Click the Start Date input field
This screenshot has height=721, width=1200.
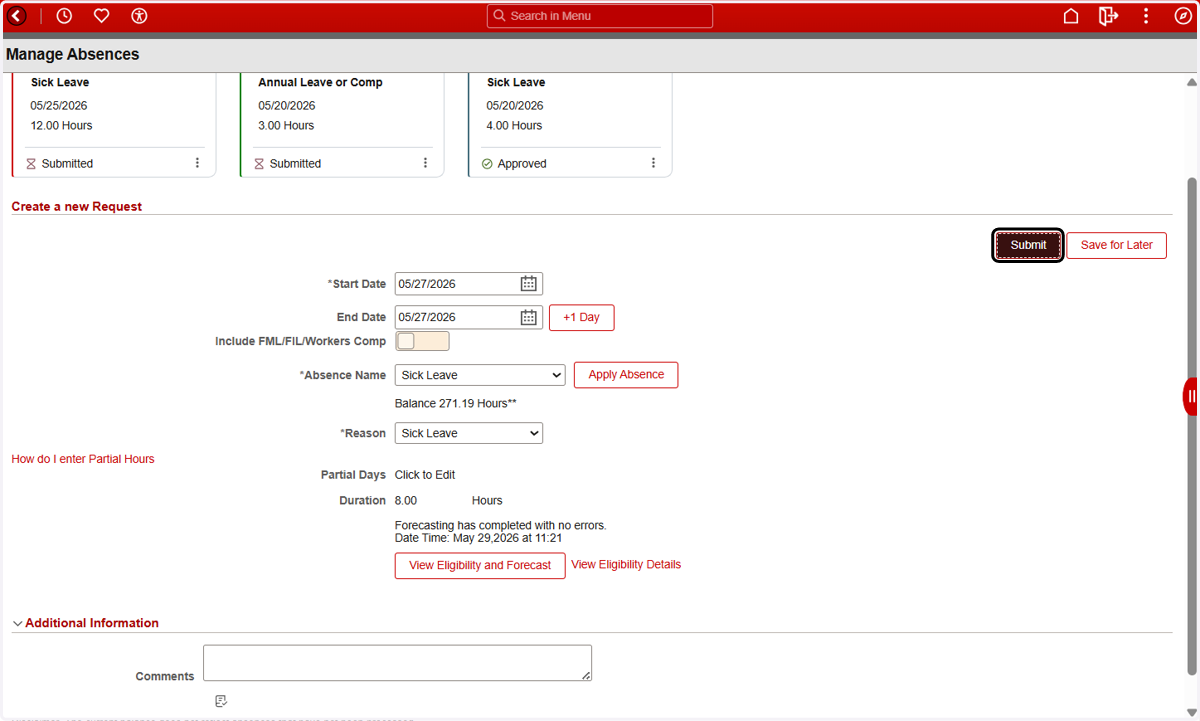pos(456,284)
